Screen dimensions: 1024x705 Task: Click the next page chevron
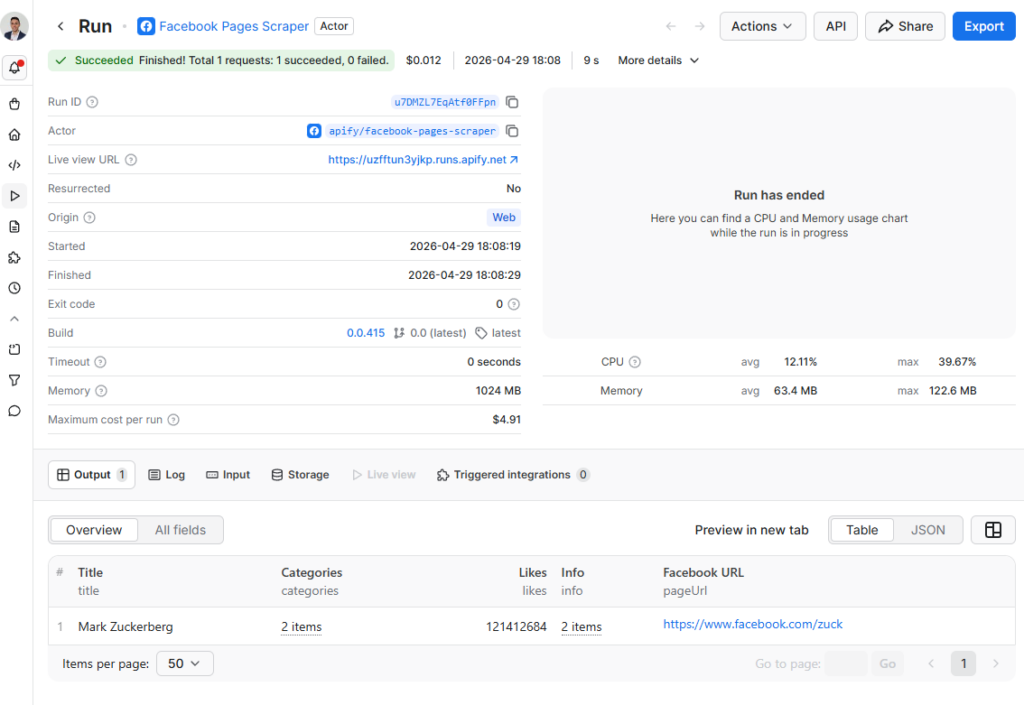pyautogui.click(x=995, y=664)
